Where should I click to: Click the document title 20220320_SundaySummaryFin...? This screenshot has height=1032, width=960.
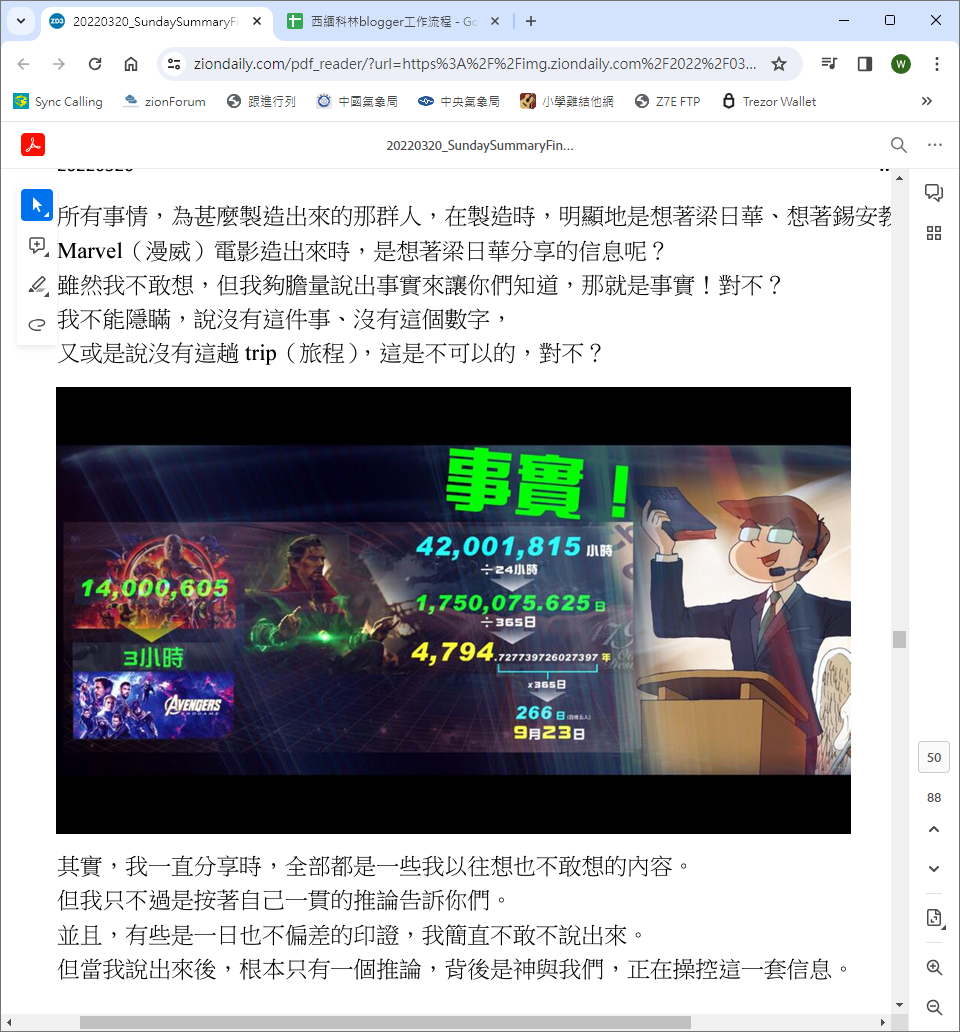480,145
